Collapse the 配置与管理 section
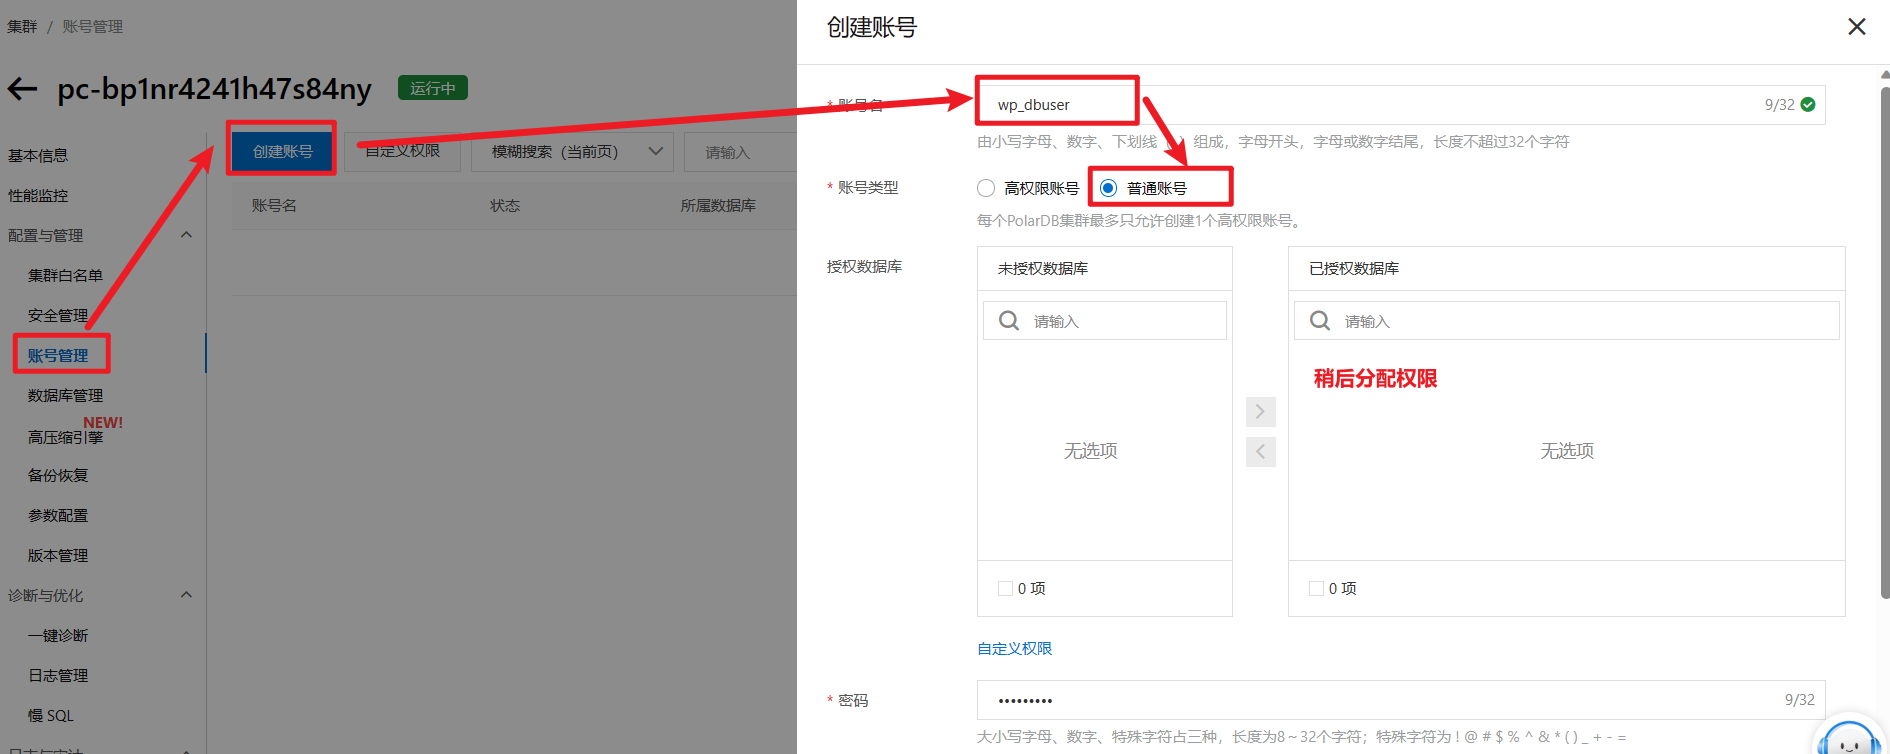 pos(186,235)
